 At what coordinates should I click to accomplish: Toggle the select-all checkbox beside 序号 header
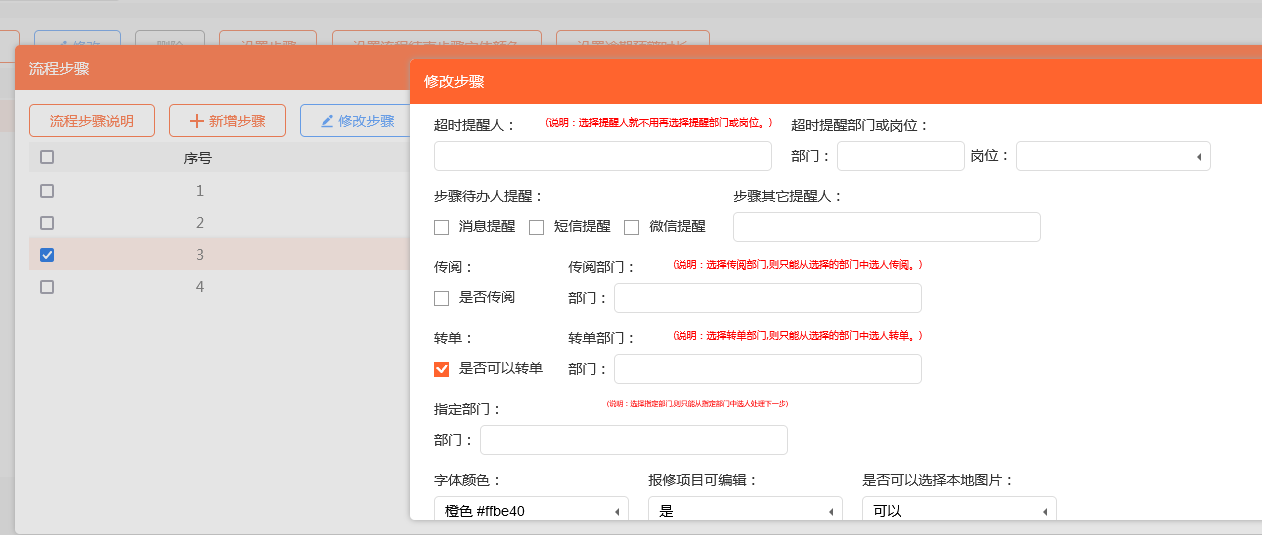[x=47, y=157]
